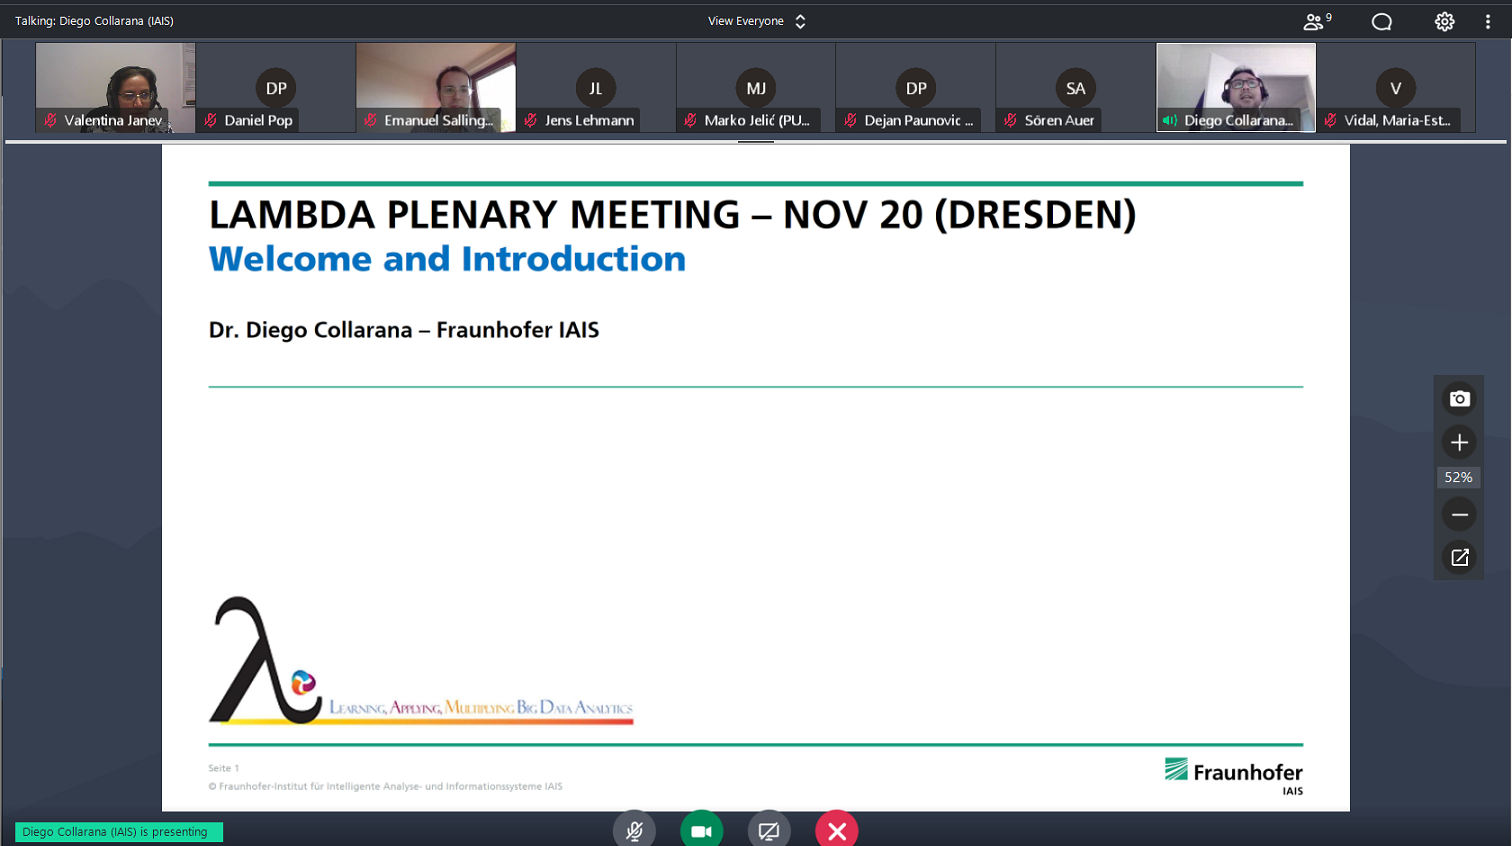1512x846 pixels.
Task: Click Vidal, Maria-Est's muted mic icon
Action: click(1331, 120)
